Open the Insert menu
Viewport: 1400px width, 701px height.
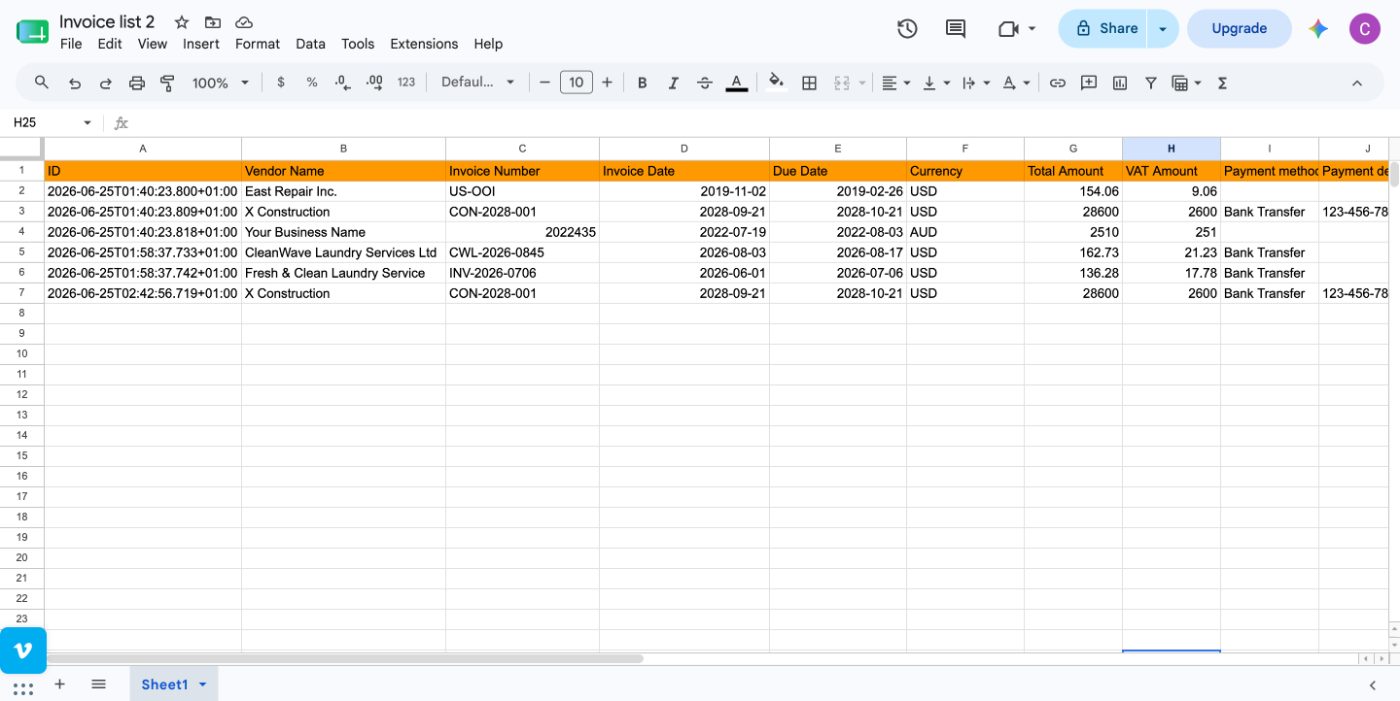(201, 44)
